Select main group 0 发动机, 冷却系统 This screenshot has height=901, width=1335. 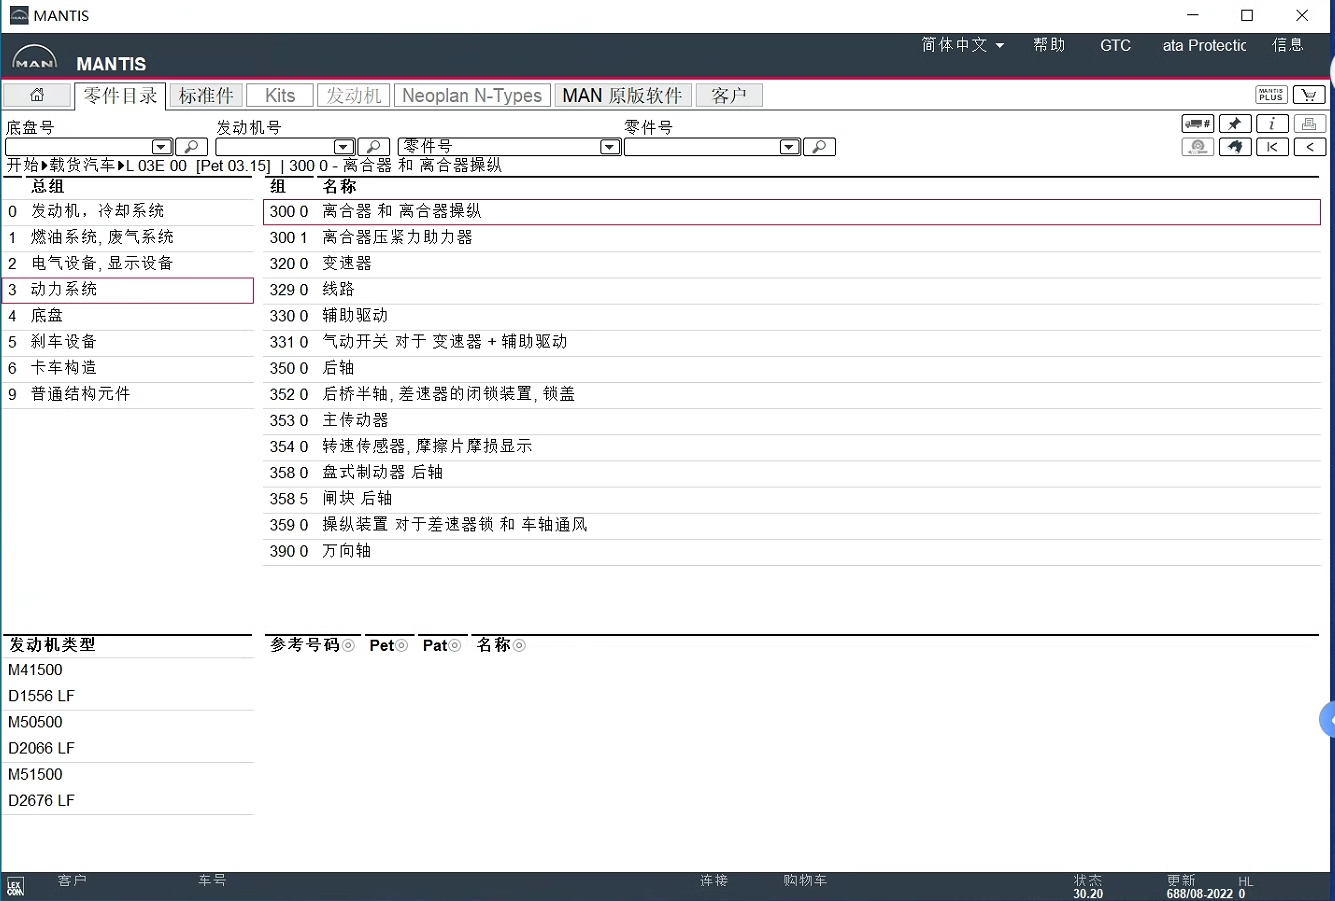click(128, 212)
